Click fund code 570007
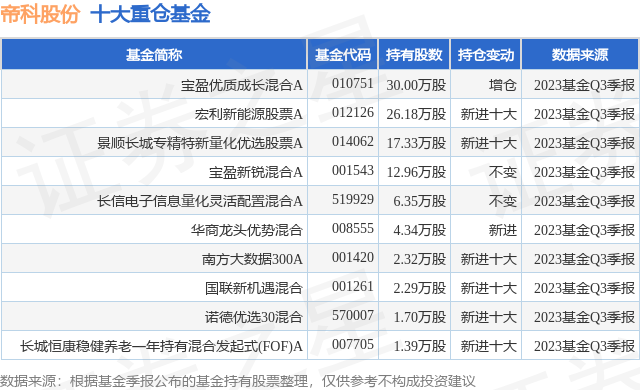The height and width of the screenshot is (390, 640). point(353,315)
